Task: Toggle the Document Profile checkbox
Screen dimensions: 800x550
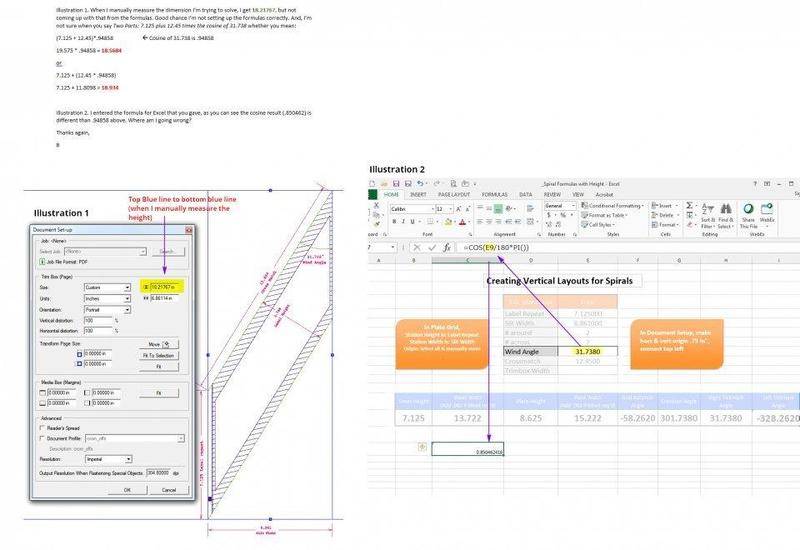Action: coord(40,437)
